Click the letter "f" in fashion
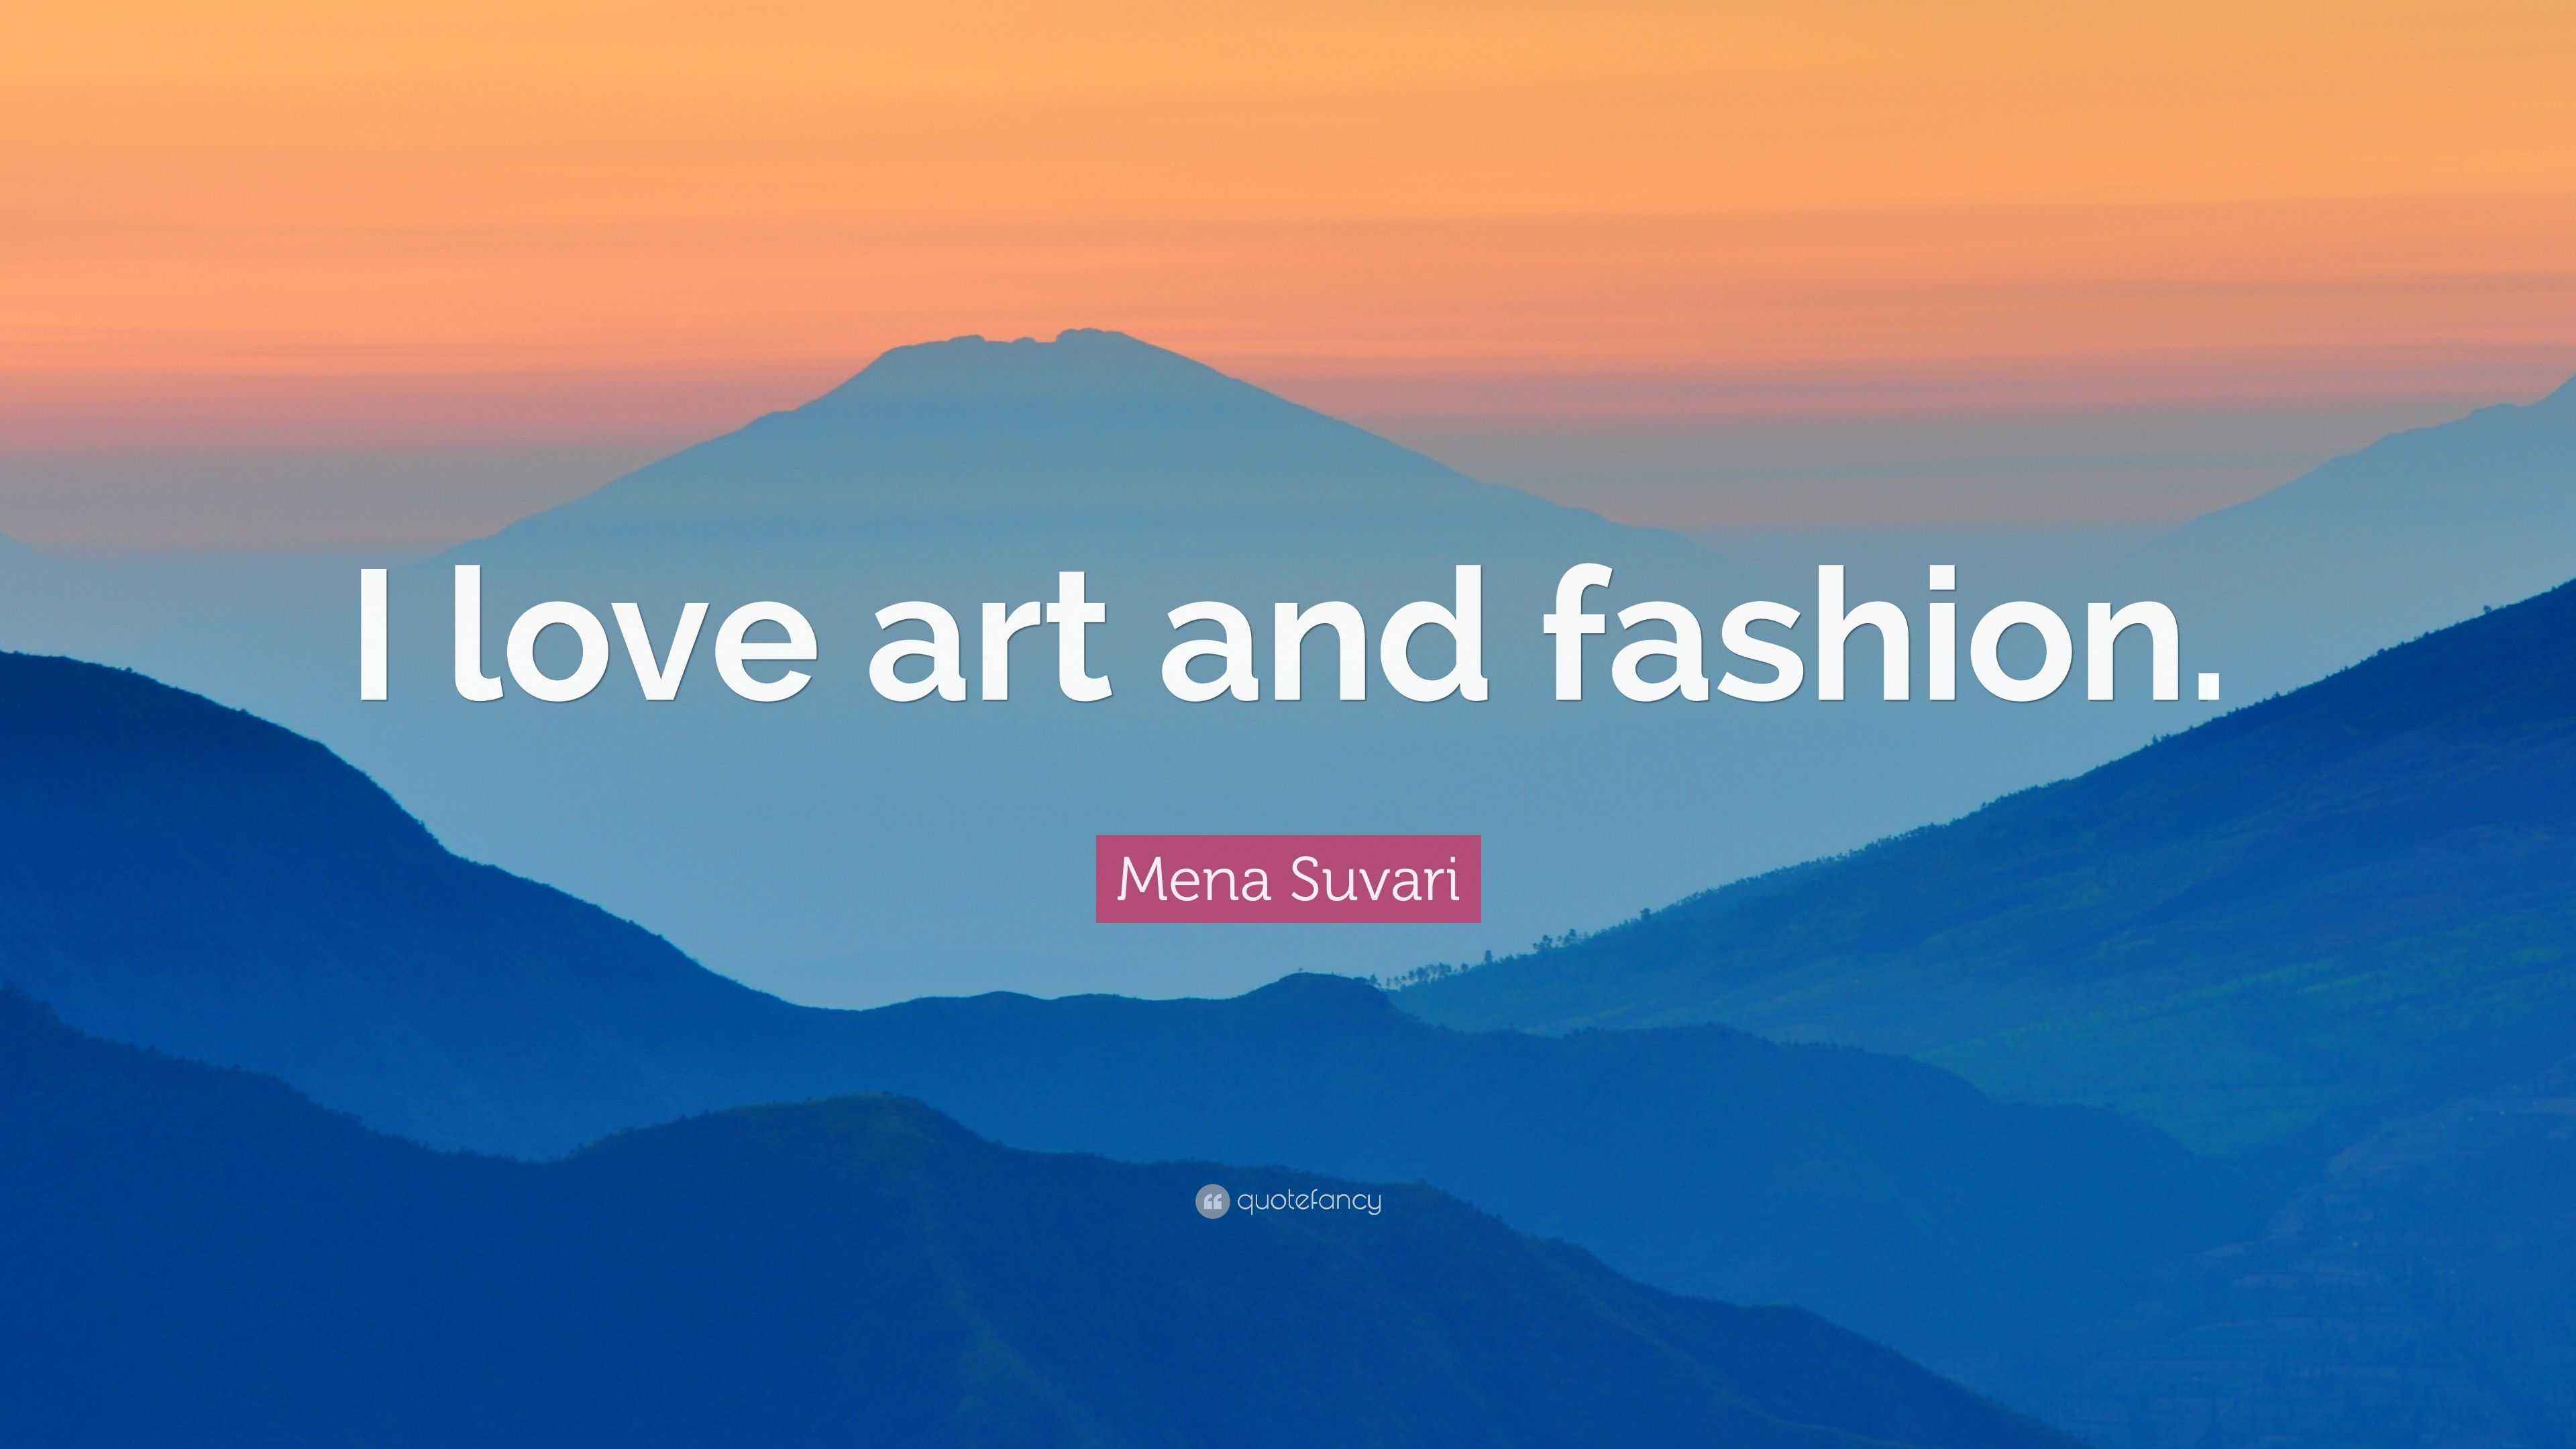 pyautogui.click(x=1582, y=632)
